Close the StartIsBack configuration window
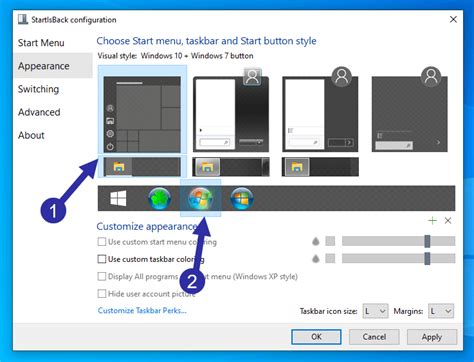Screen dimensions: 474x362 [x=453, y=19]
